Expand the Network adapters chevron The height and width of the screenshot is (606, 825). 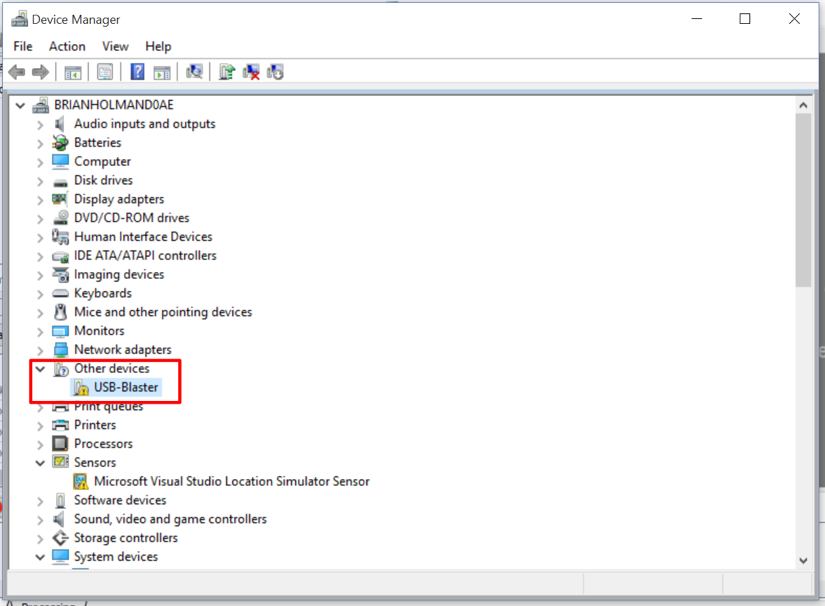[x=40, y=351]
